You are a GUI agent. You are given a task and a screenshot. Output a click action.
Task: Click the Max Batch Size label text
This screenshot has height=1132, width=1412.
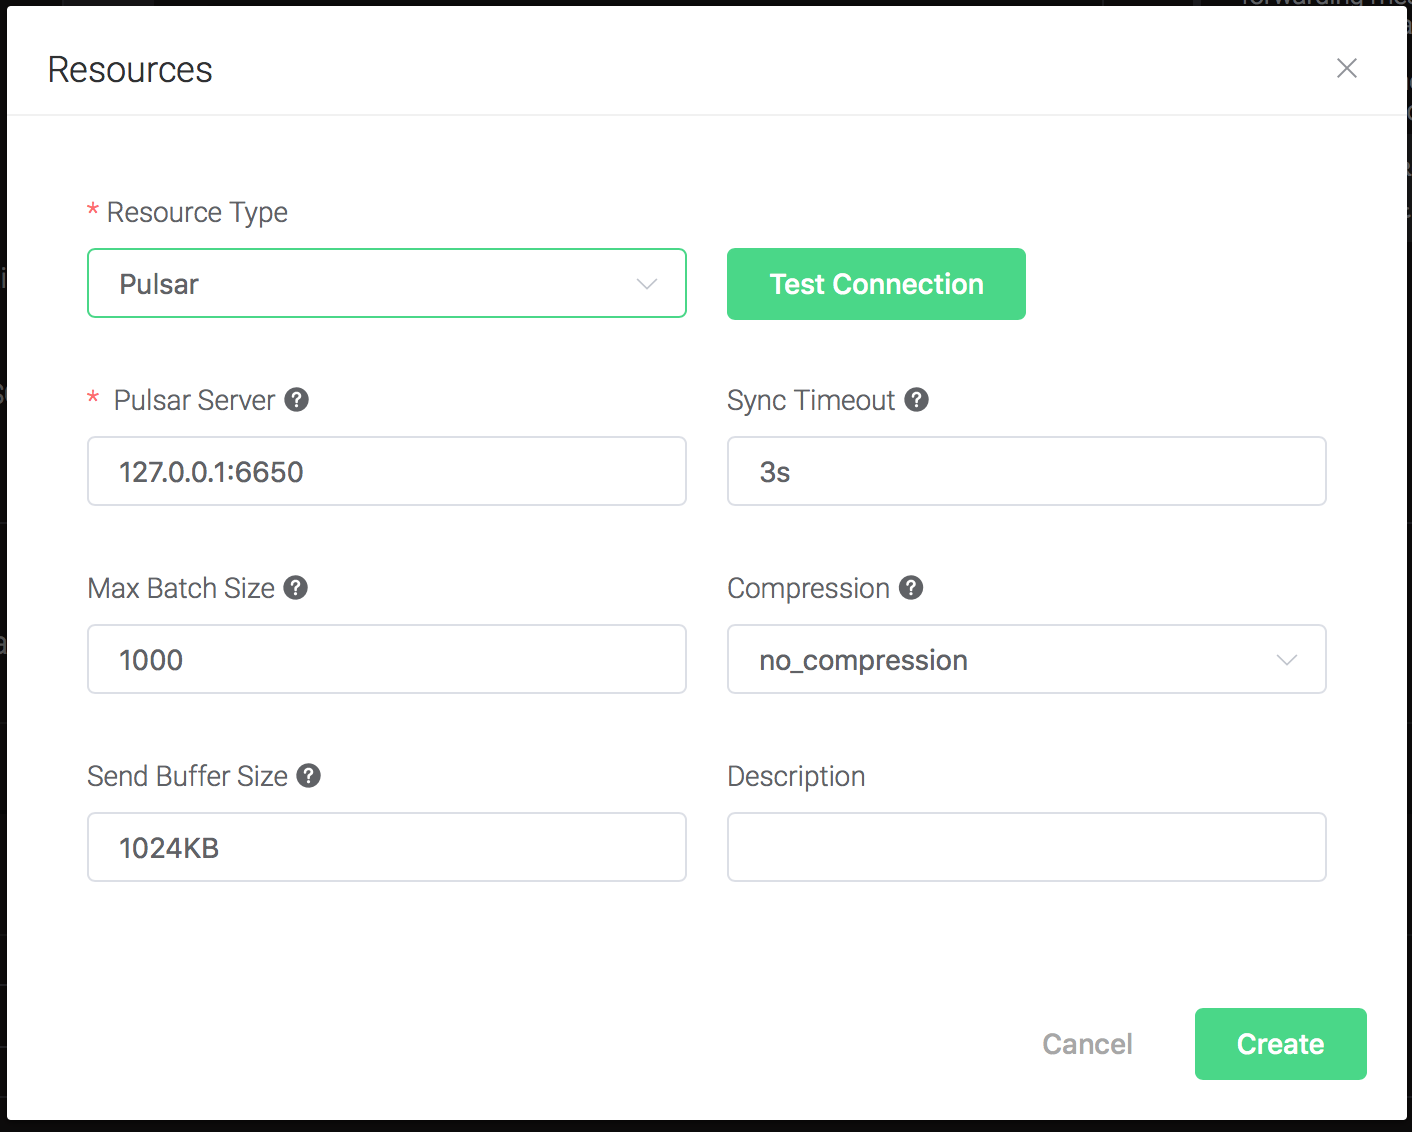[181, 588]
